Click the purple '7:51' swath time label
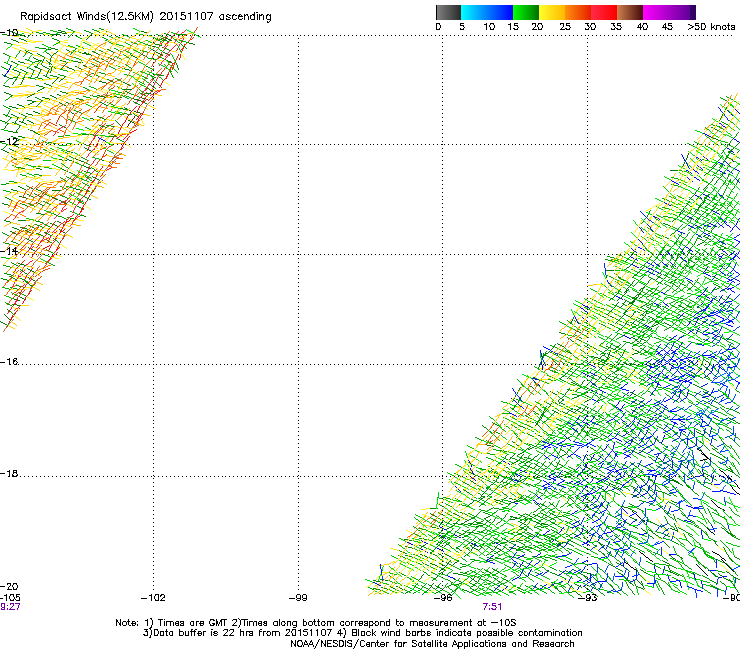Screen dimensions: 740x650 point(492,607)
